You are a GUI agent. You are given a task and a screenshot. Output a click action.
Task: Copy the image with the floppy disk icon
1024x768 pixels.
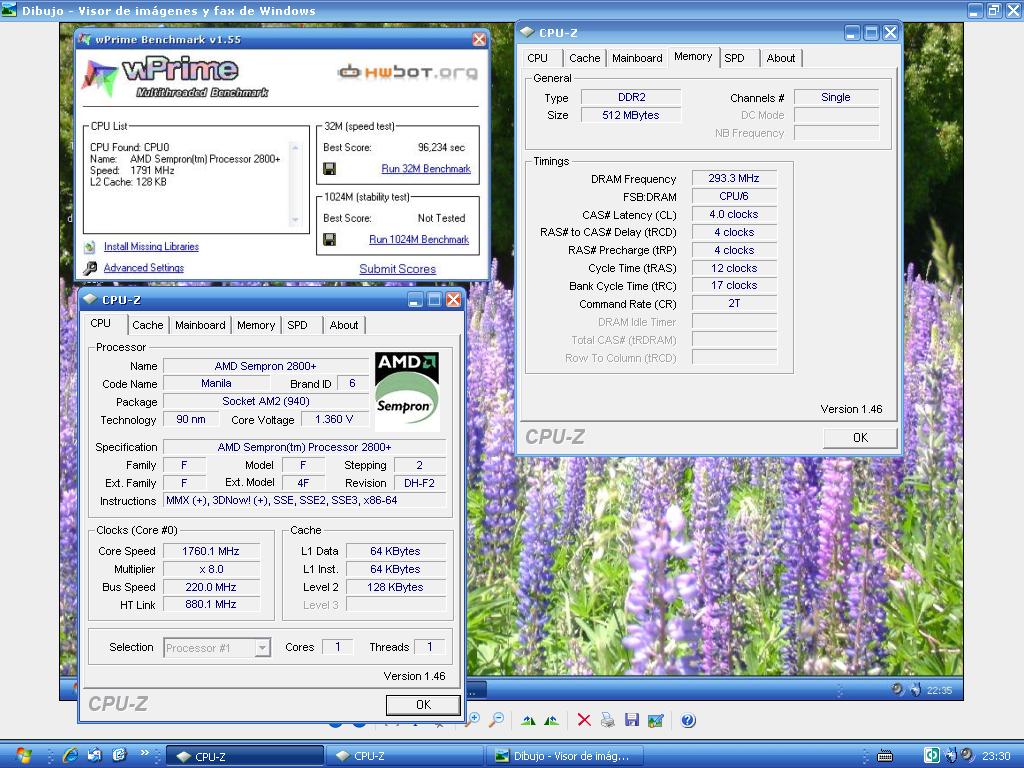point(632,720)
